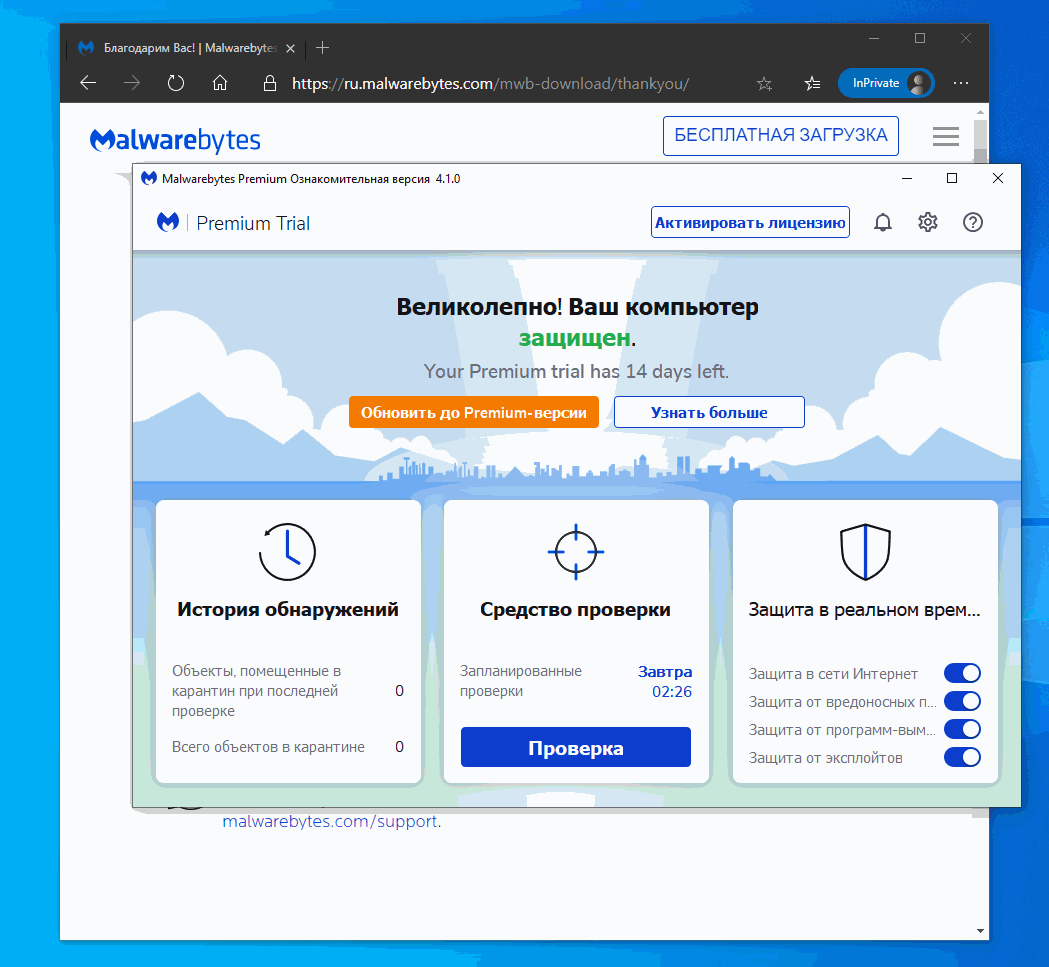This screenshot has width=1049, height=967.
Task: Refresh the browser page
Action: [176, 83]
